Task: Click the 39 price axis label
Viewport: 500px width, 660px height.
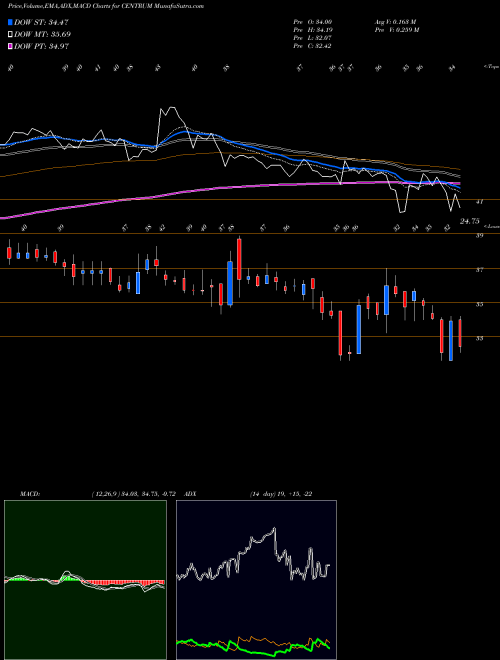Action: point(479,236)
